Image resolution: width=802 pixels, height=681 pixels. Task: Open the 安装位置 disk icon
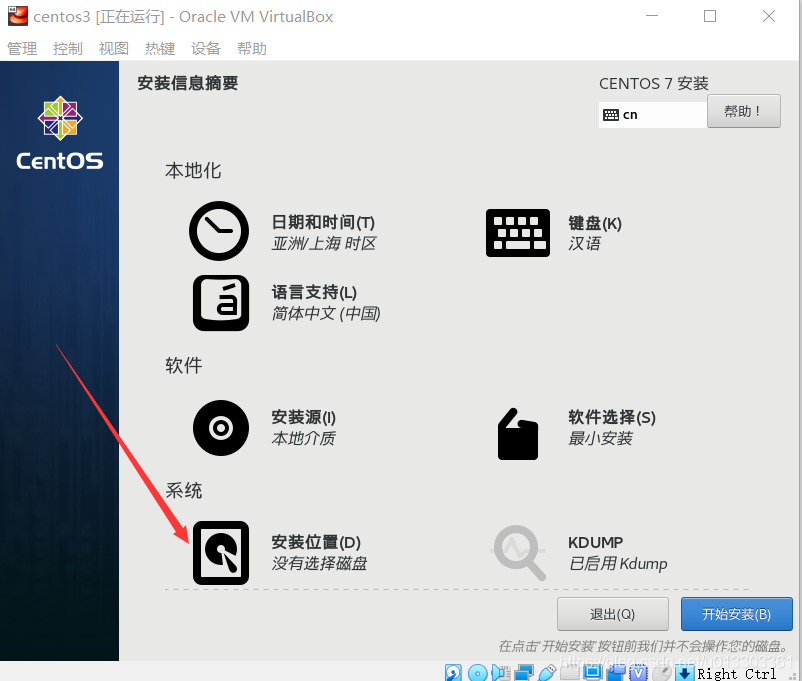pos(220,553)
